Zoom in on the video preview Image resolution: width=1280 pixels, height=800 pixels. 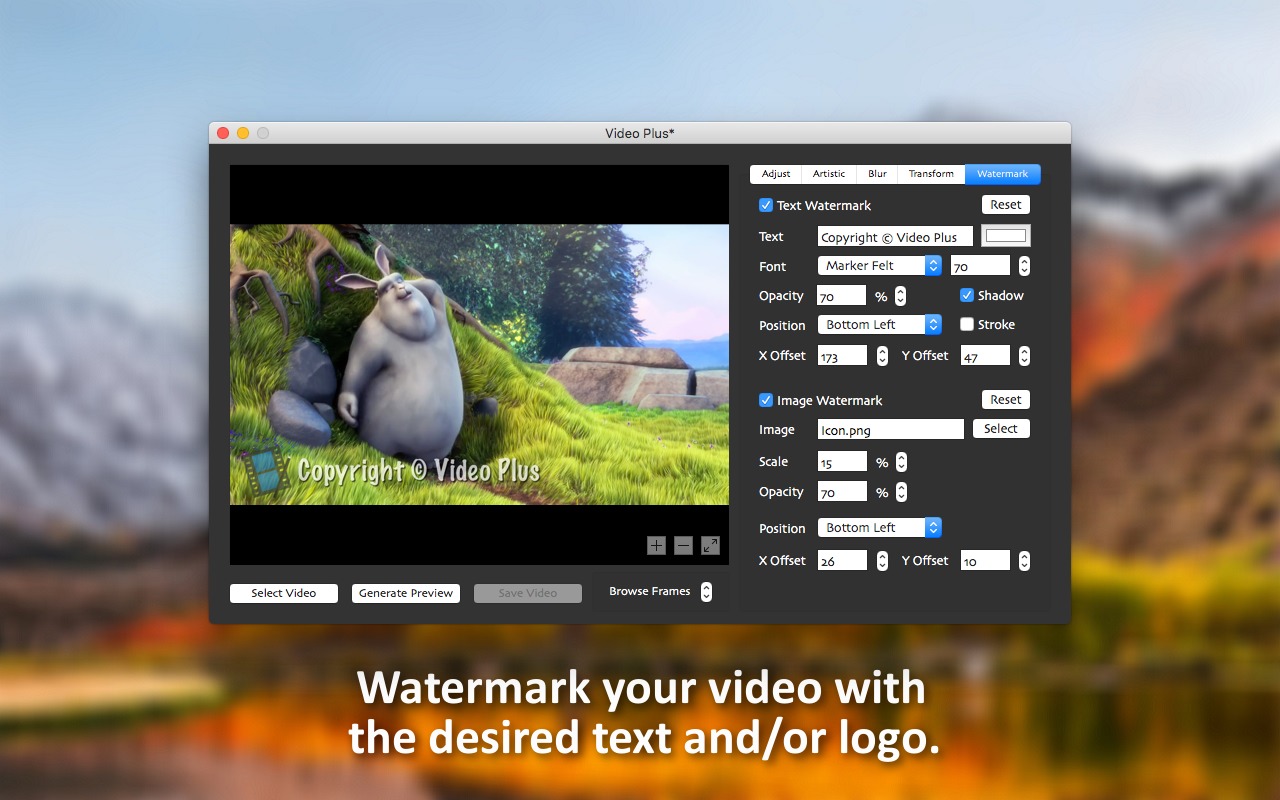[x=656, y=546]
